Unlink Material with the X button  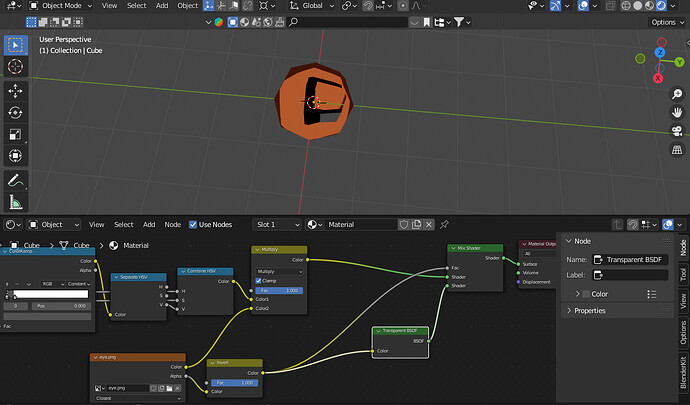pos(429,225)
